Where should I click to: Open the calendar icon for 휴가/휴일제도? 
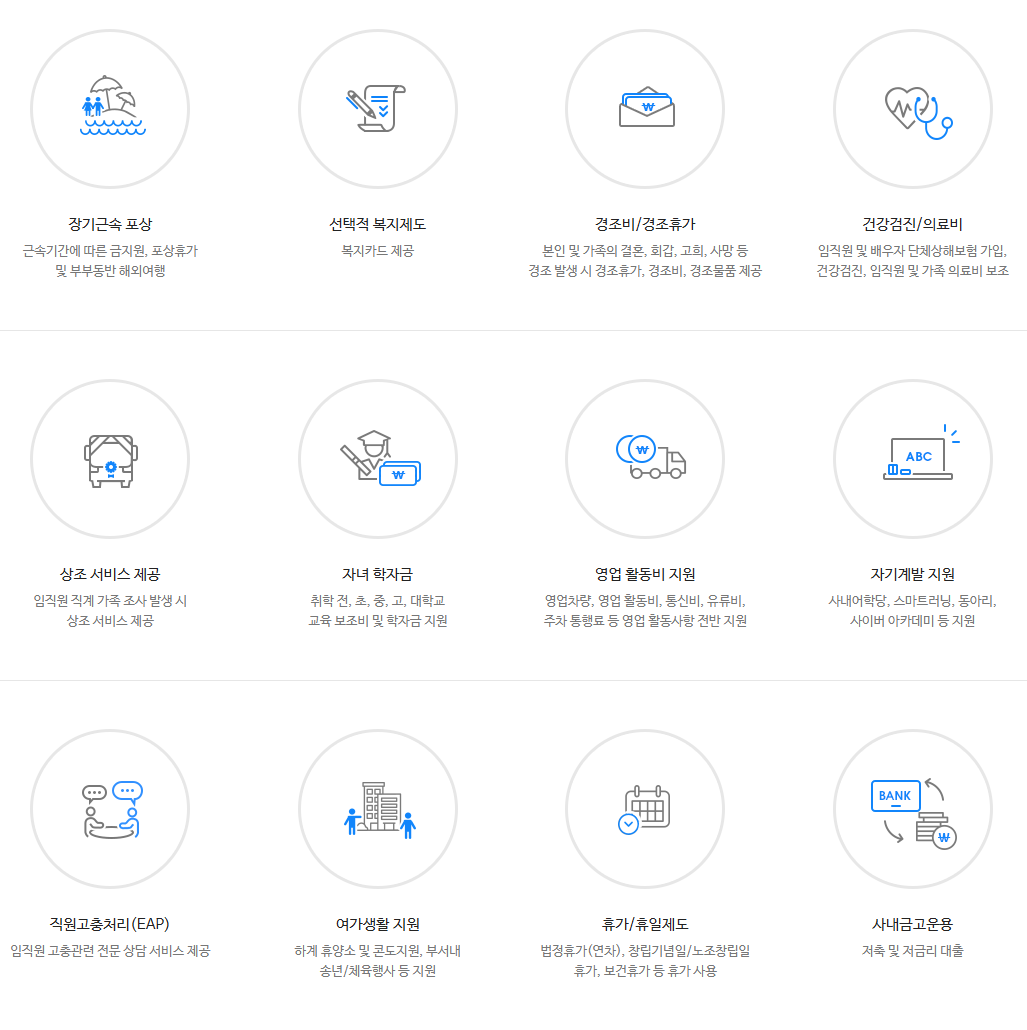[645, 809]
